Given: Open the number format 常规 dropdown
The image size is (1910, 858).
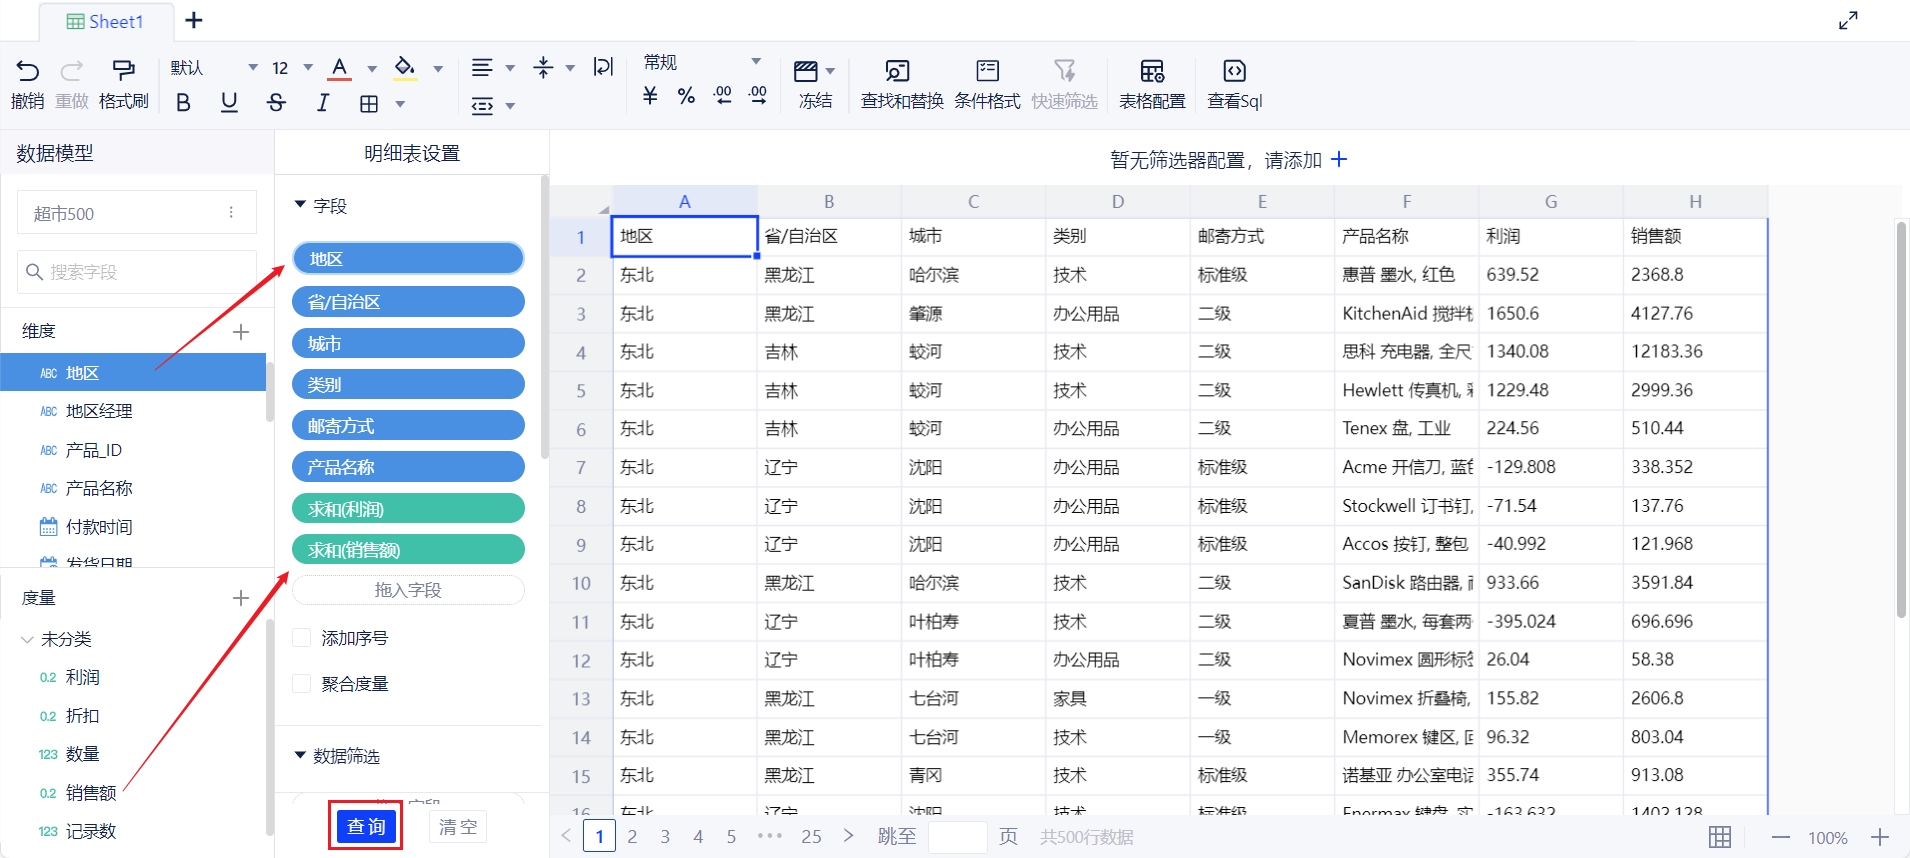Looking at the screenshot, I should click(x=756, y=62).
